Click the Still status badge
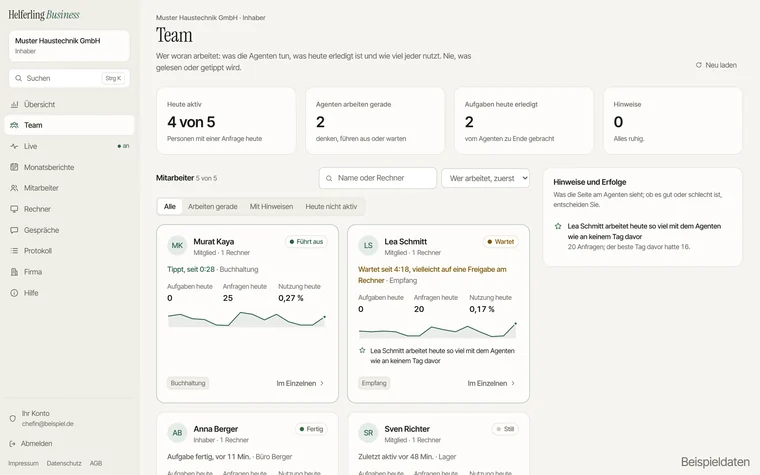Screen dimensions: 760x475 [505, 429]
